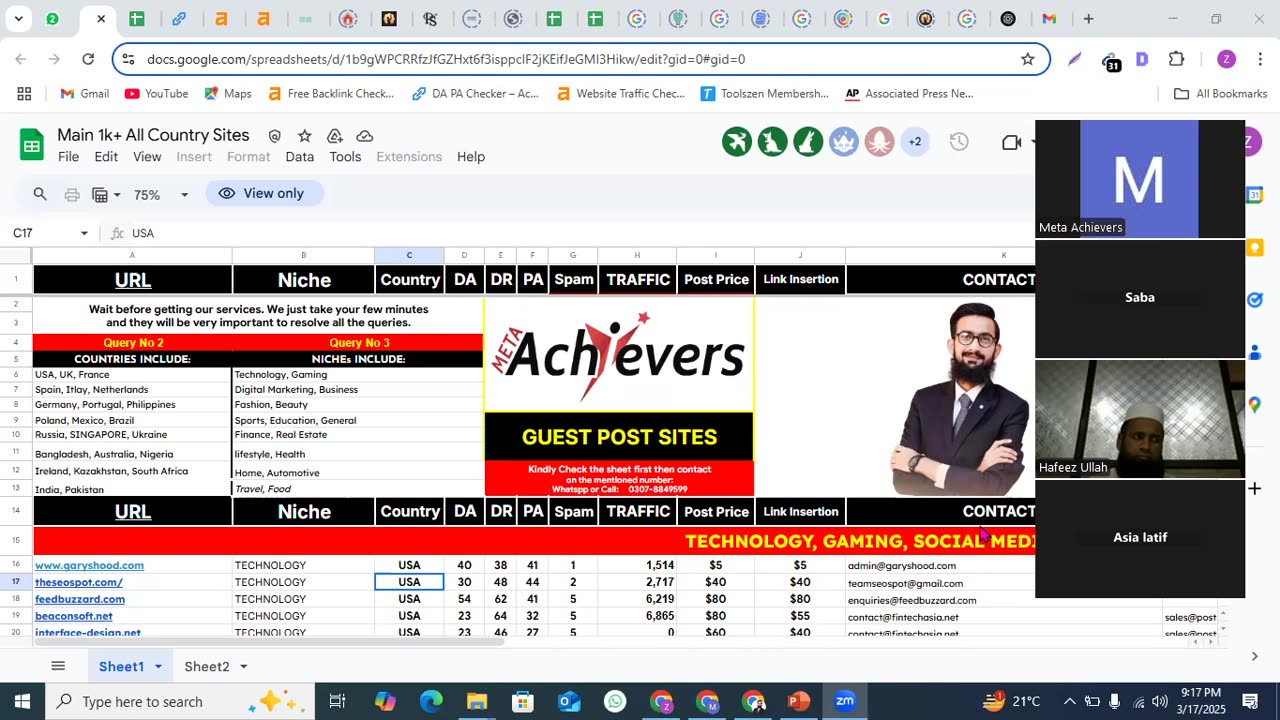Open PowerPoint from the taskbar
Image resolution: width=1280 pixels, height=720 pixels.
pos(798,701)
